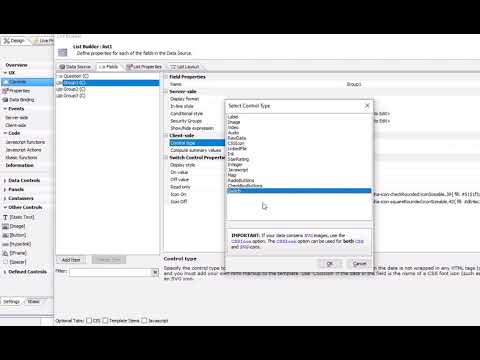Select the Group1 (C) field
Screen dimensions: 480x360
[x=108, y=83]
